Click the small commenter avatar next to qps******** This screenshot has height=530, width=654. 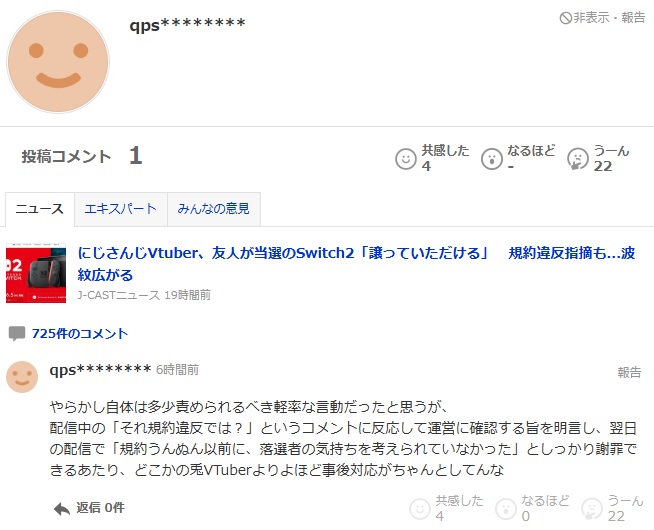[x=22, y=377]
